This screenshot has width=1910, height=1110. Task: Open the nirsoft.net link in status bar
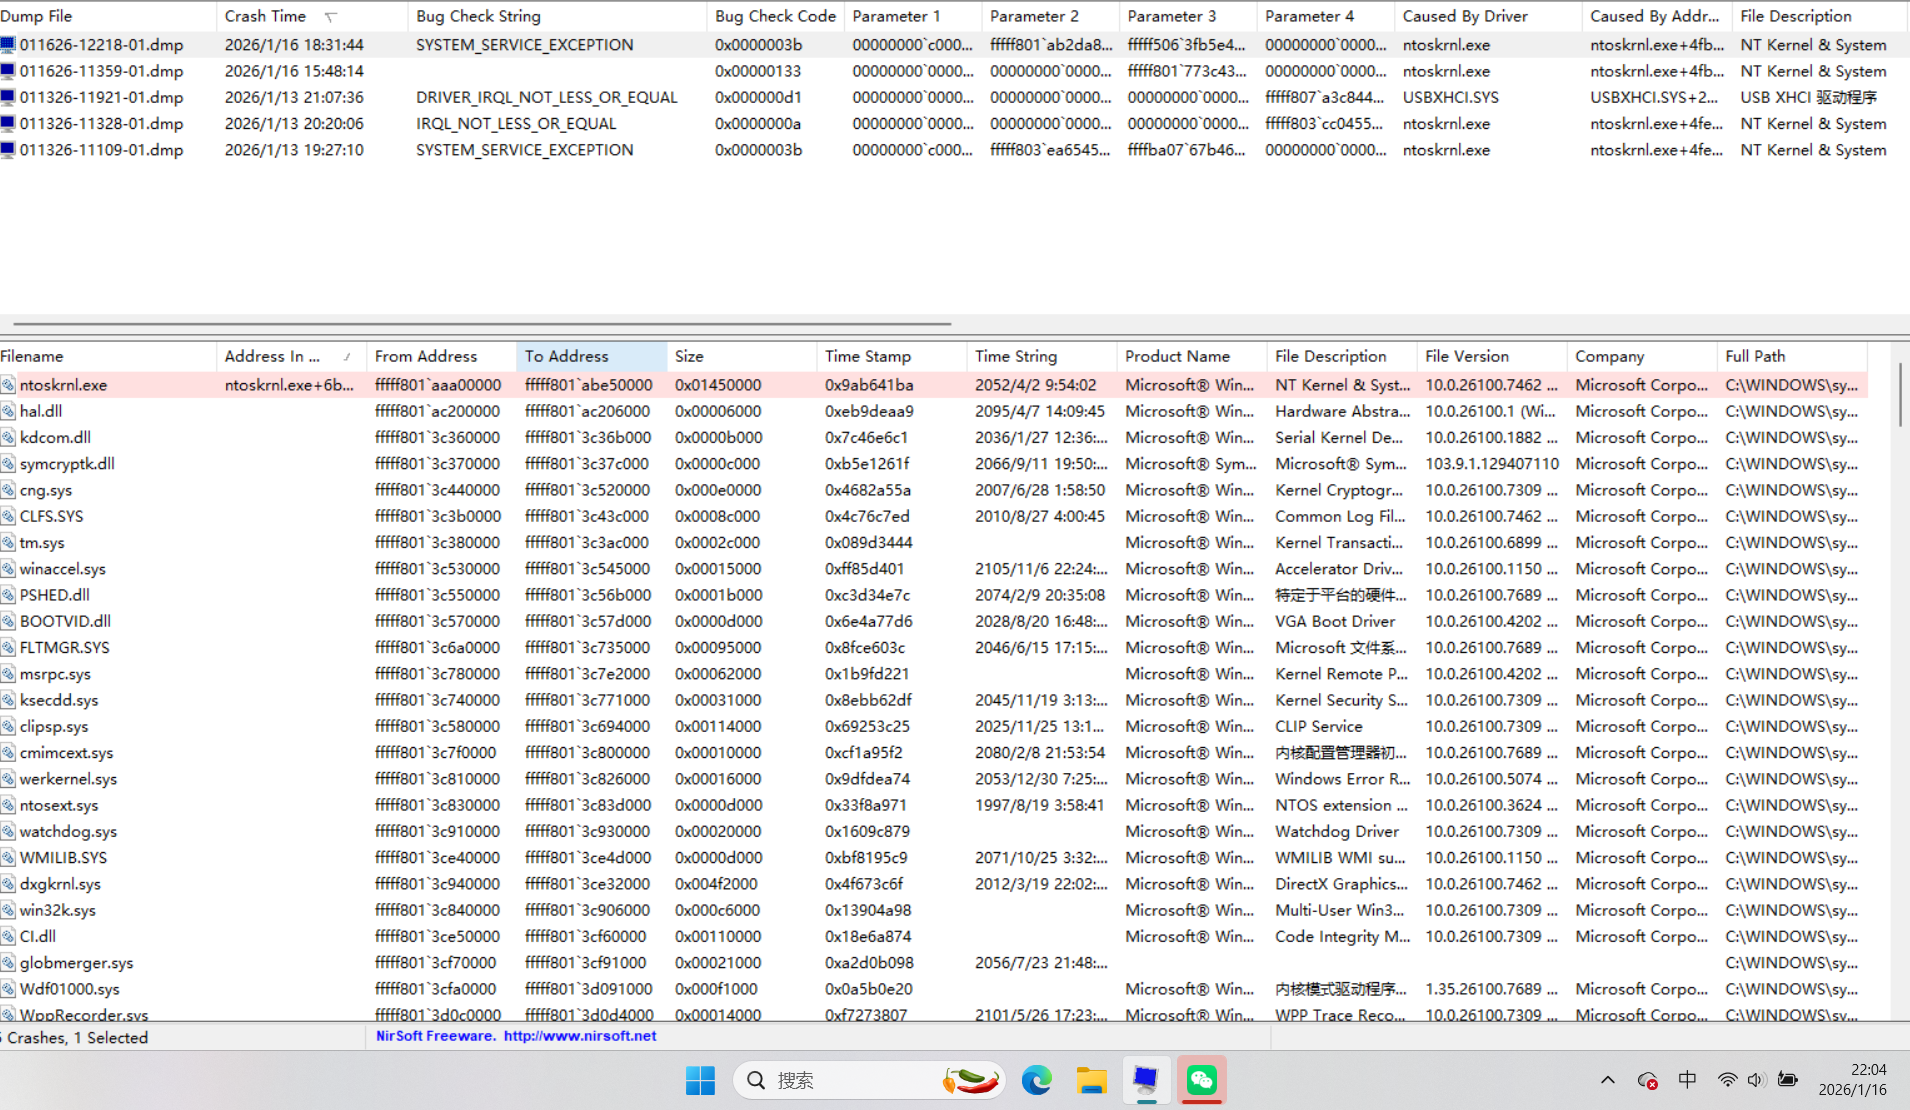[580, 1036]
